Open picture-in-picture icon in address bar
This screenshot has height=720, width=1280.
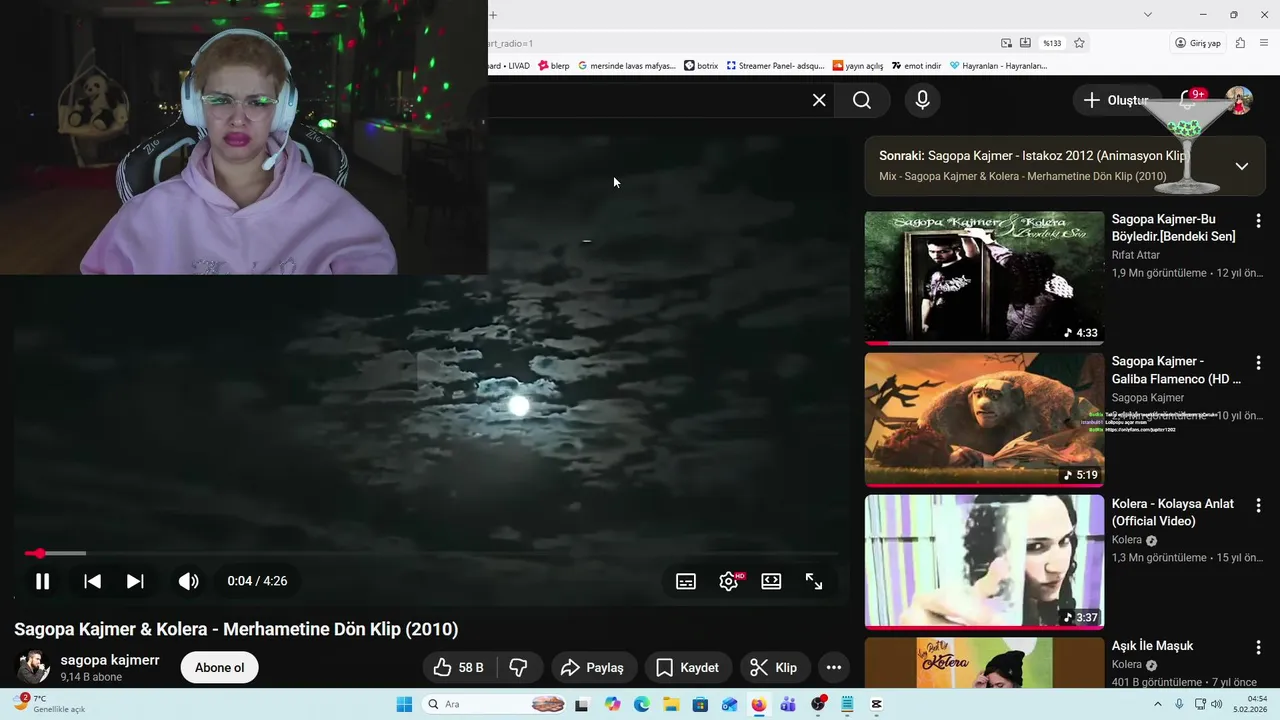(x=1006, y=43)
